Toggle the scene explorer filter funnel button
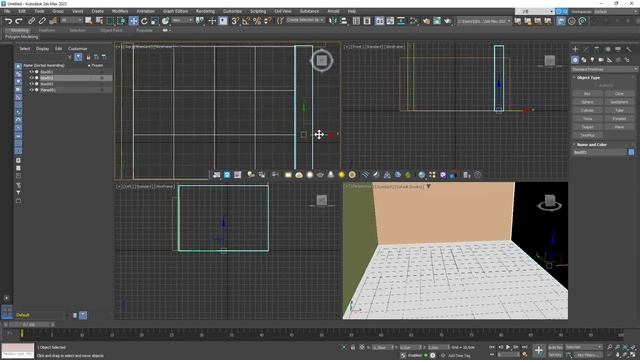 (78, 57)
